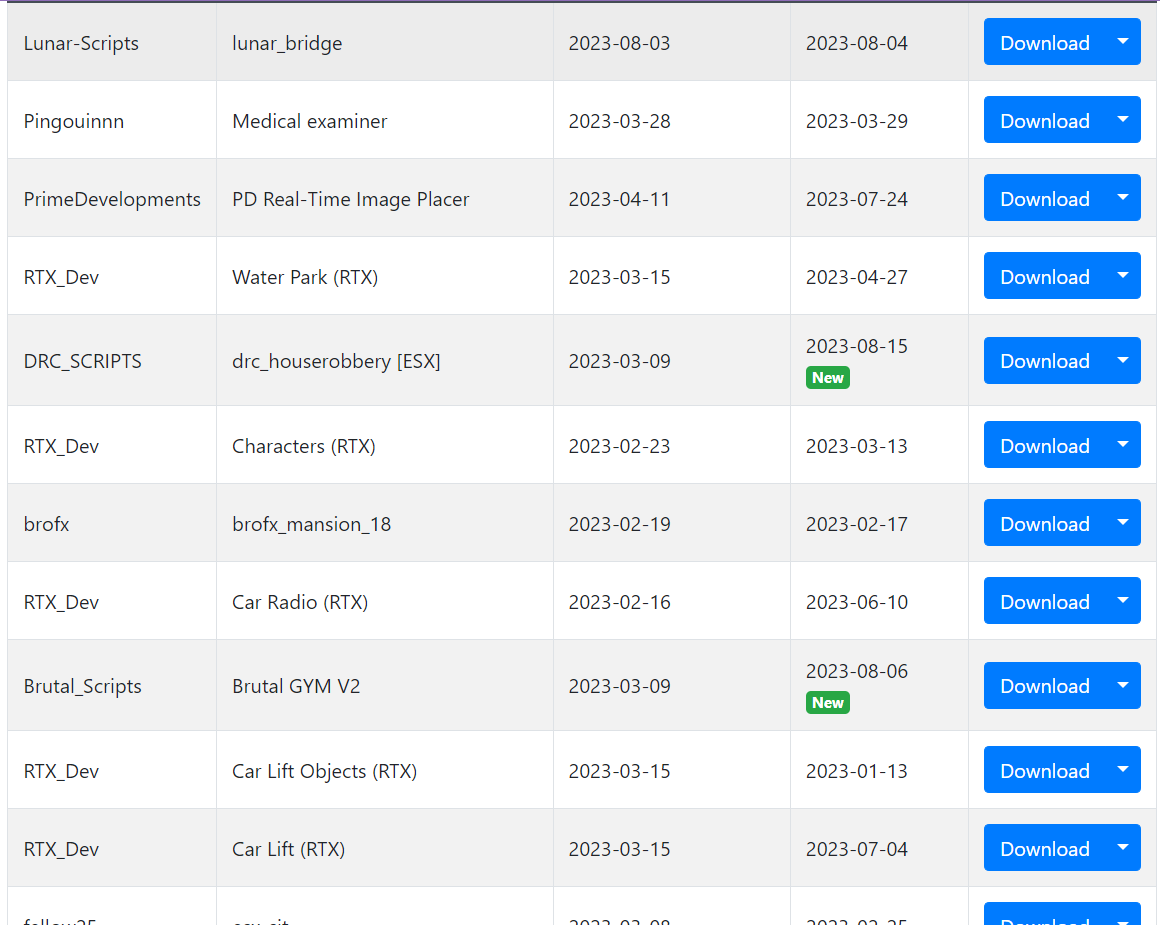
Task: Expand download options for Water Park (RTX)
Action: pyautogui.click(x=1123, y=276)
